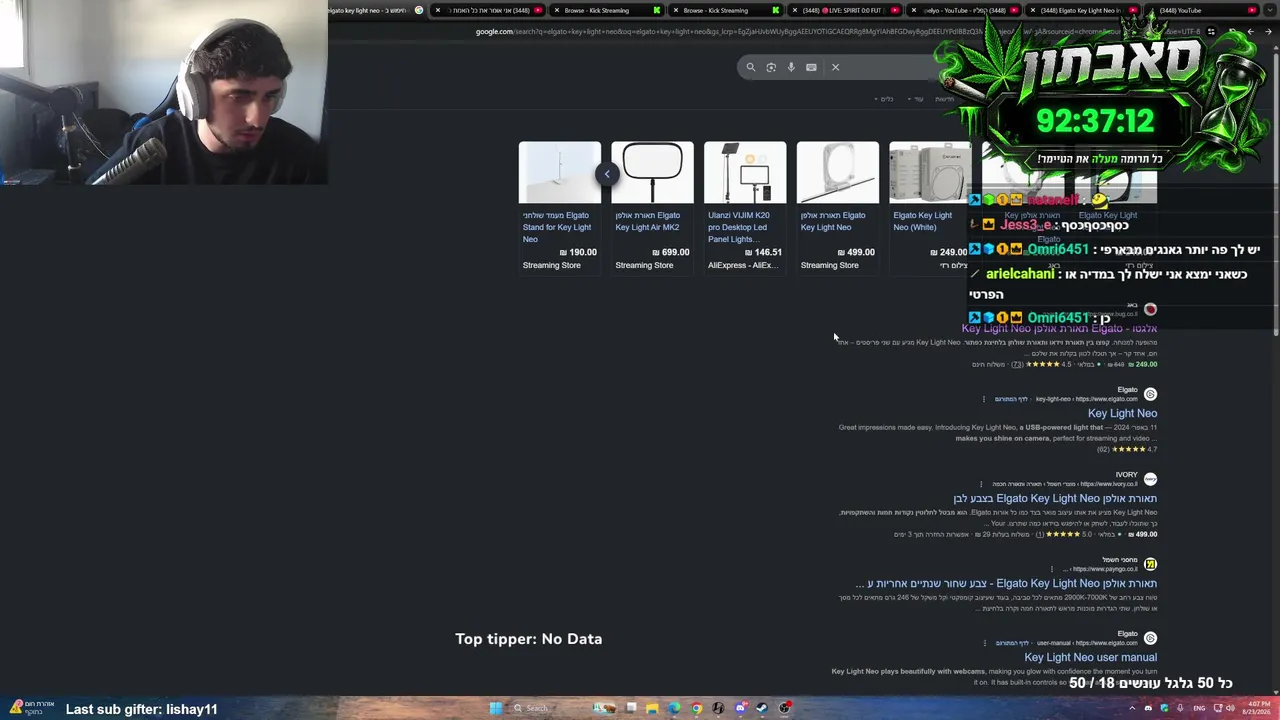
Task: Show hidden system tray icons chevron
Action: 1133,708
